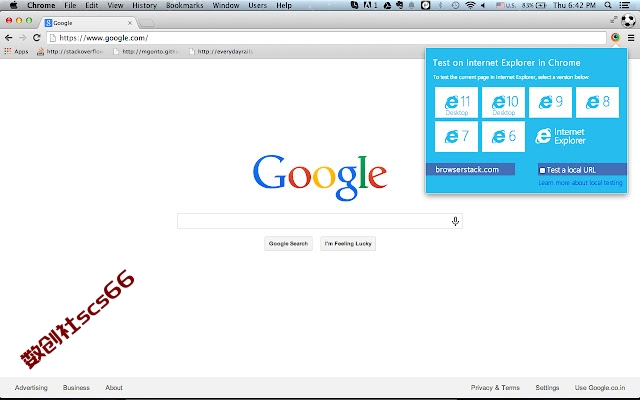Screen dimensions: 640x400
Task: Open the File menu
Action: (x=70, y=5)
